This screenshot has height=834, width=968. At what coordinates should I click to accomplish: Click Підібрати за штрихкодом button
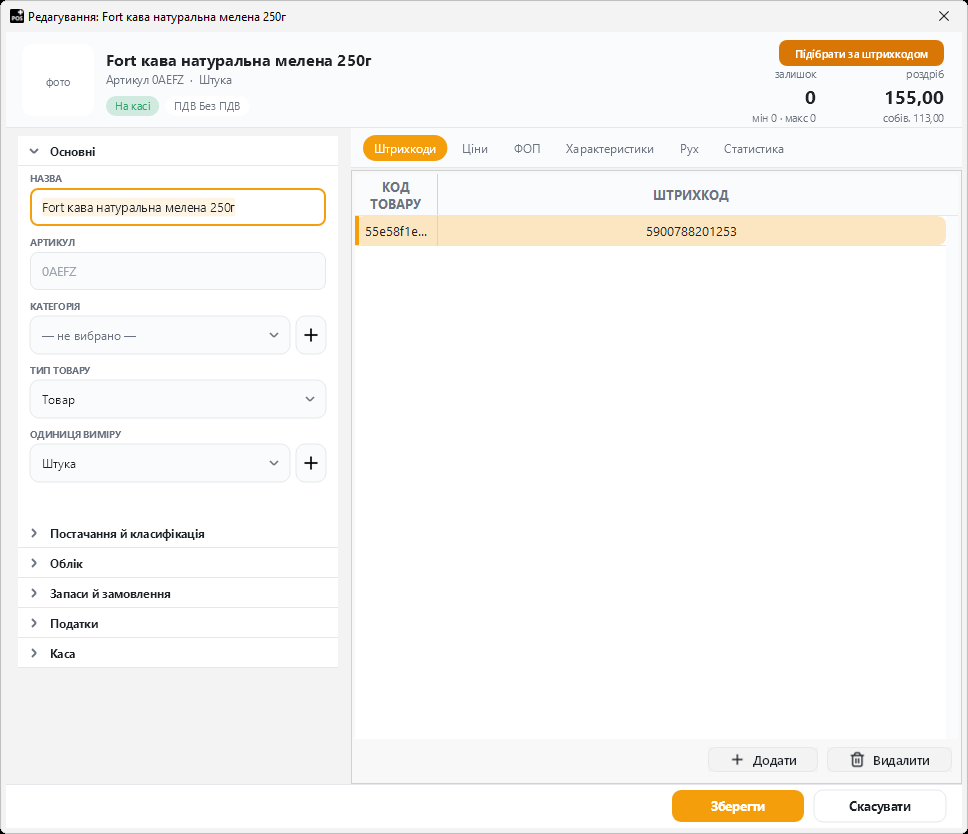861,54
